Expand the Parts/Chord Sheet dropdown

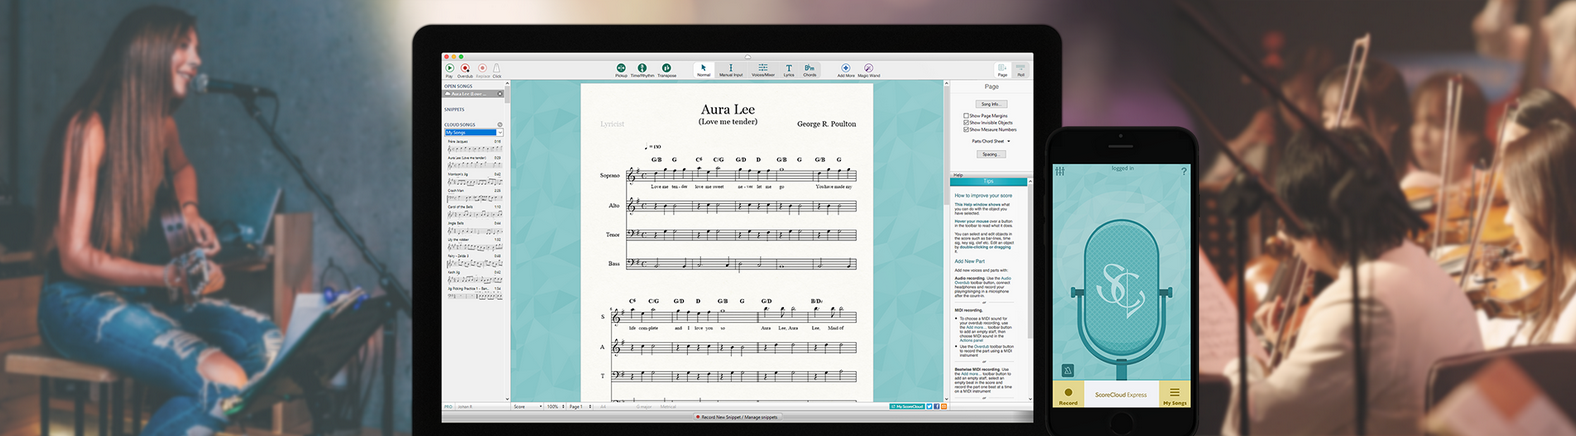click(991, 141)
